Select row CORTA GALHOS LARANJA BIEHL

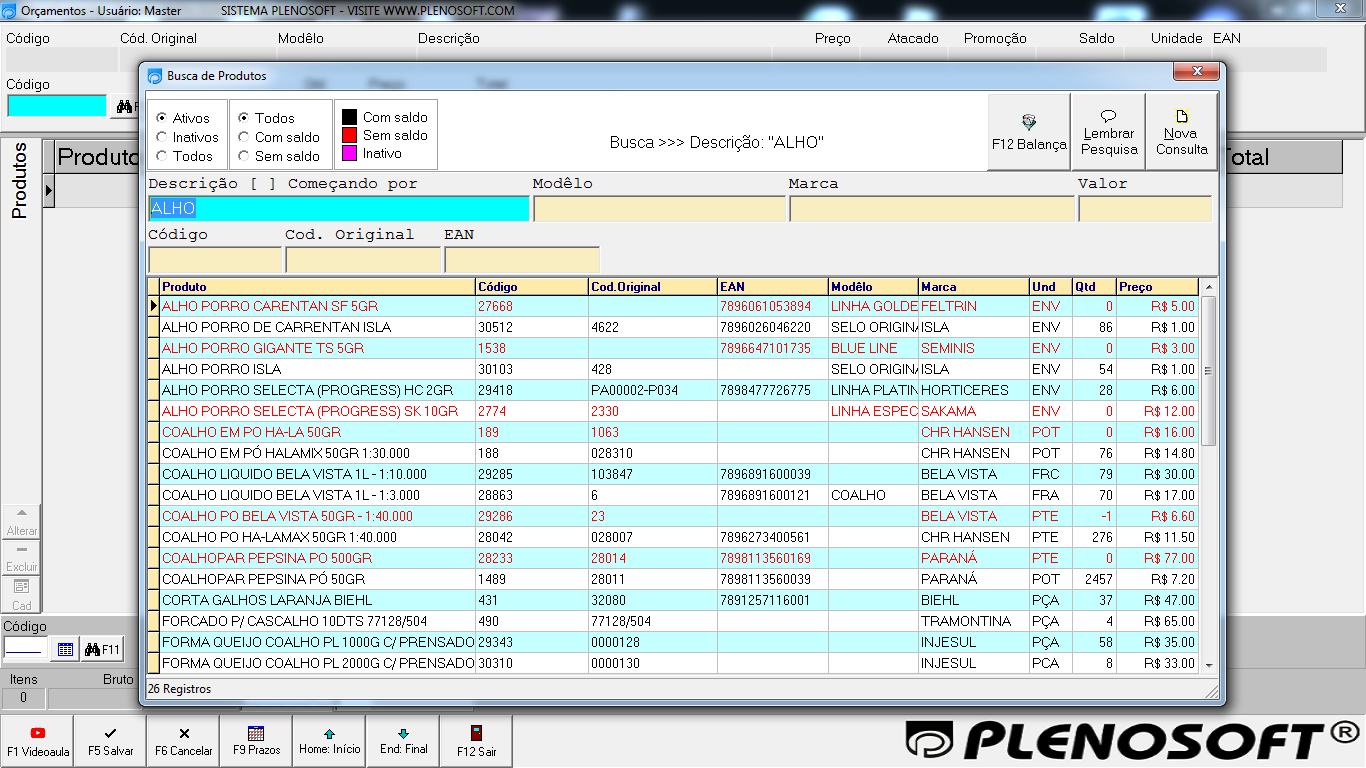click(679, 600)
